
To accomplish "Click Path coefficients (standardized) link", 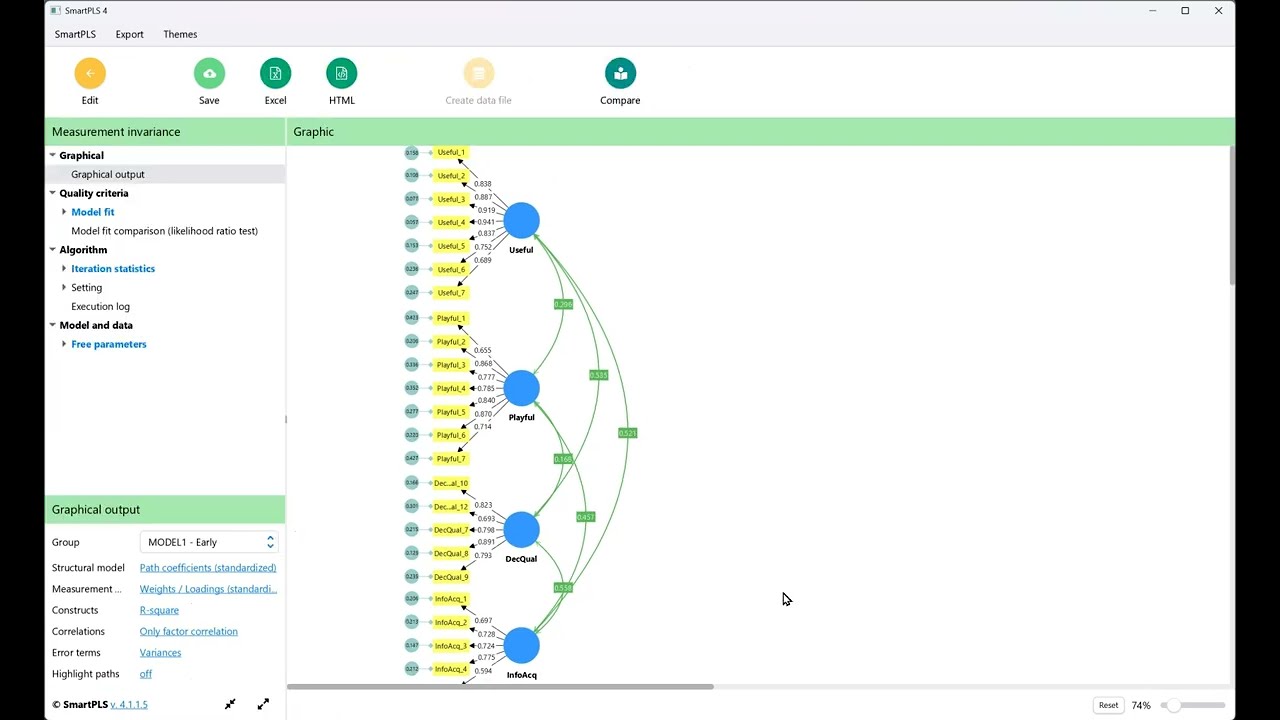I will tap(208, 568).
